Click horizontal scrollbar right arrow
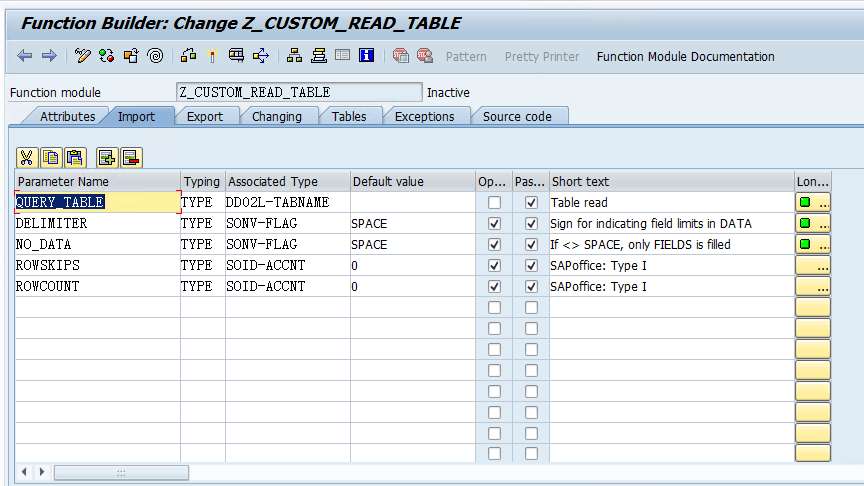The width and height of the screenshot is (864, 486). tap(42, 472)
